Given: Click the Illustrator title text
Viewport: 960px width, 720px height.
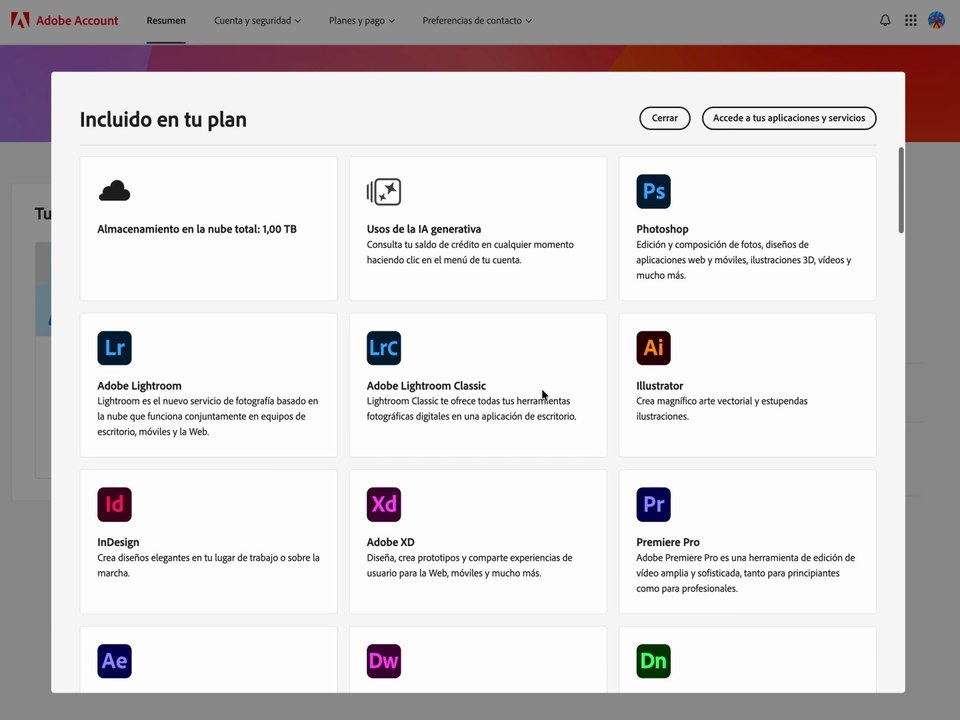Looking at the screenshot, I should (x=659, y=386).
